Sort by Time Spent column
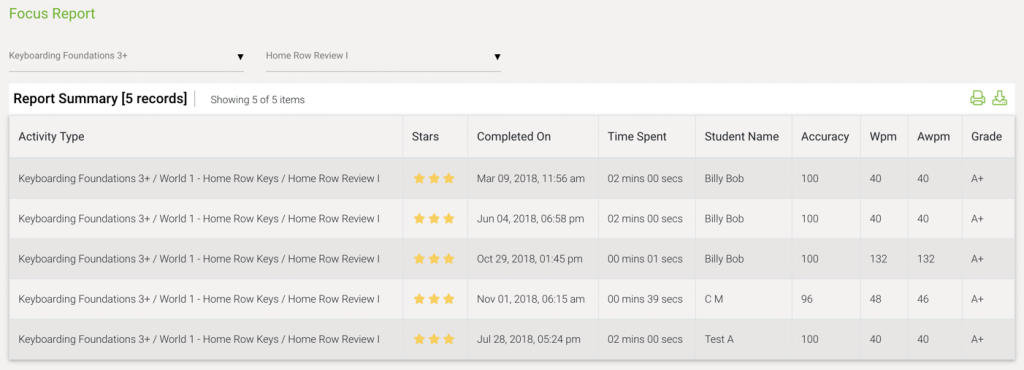The image size is (1024, 370). pyautogui.click(x=637, y=136)
